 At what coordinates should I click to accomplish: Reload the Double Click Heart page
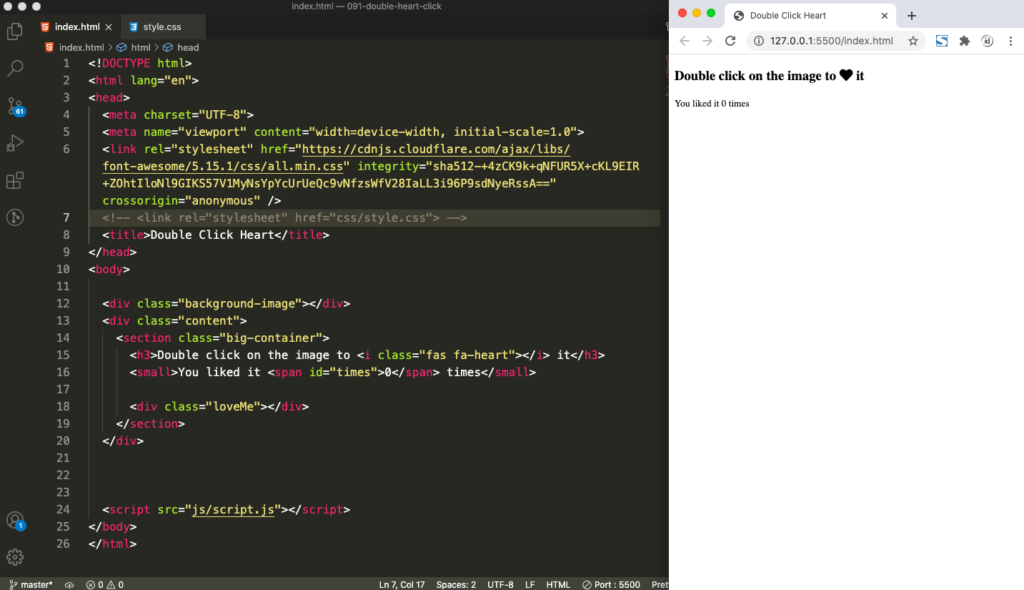click(x=730, y=41)
